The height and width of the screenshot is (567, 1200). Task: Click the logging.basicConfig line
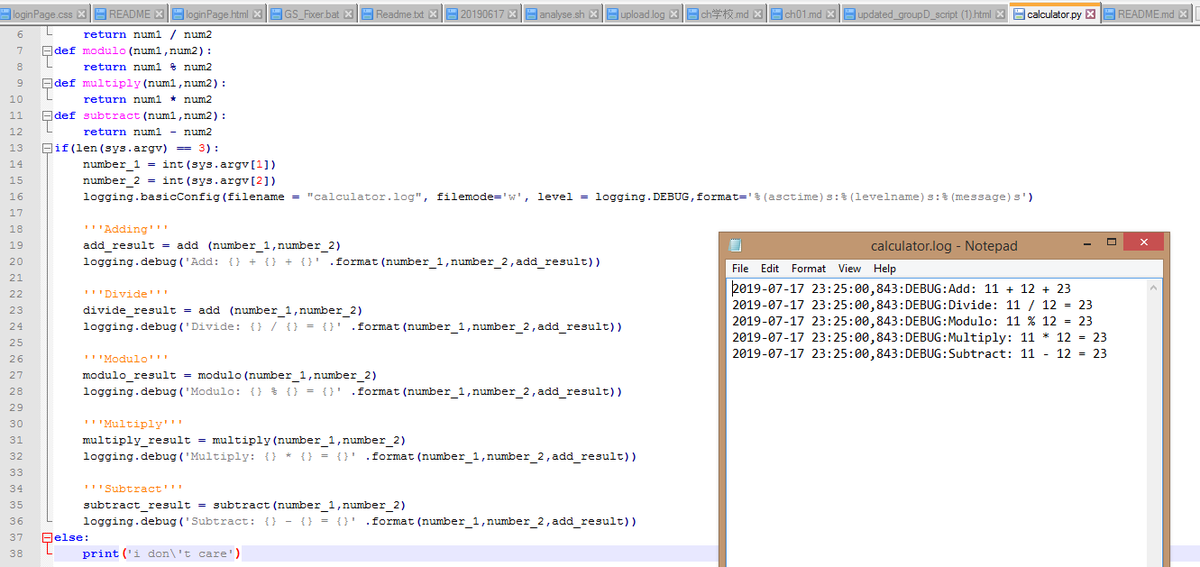(x=558, y=196)
